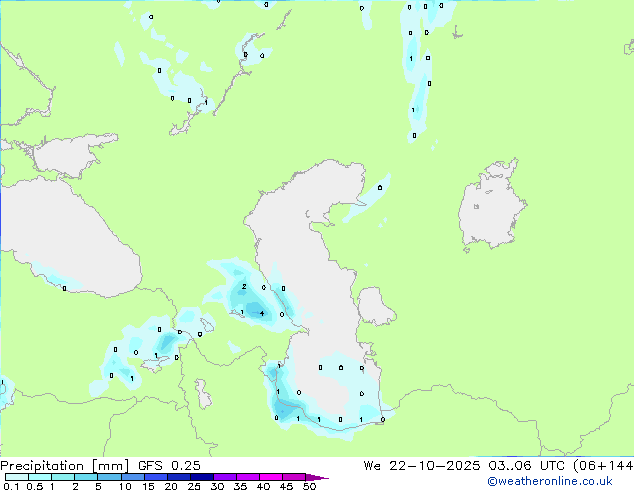This screenshot has height=490, width=634.
Task: Click the Sea of Azov on the map
Action: tap(69, 156)
